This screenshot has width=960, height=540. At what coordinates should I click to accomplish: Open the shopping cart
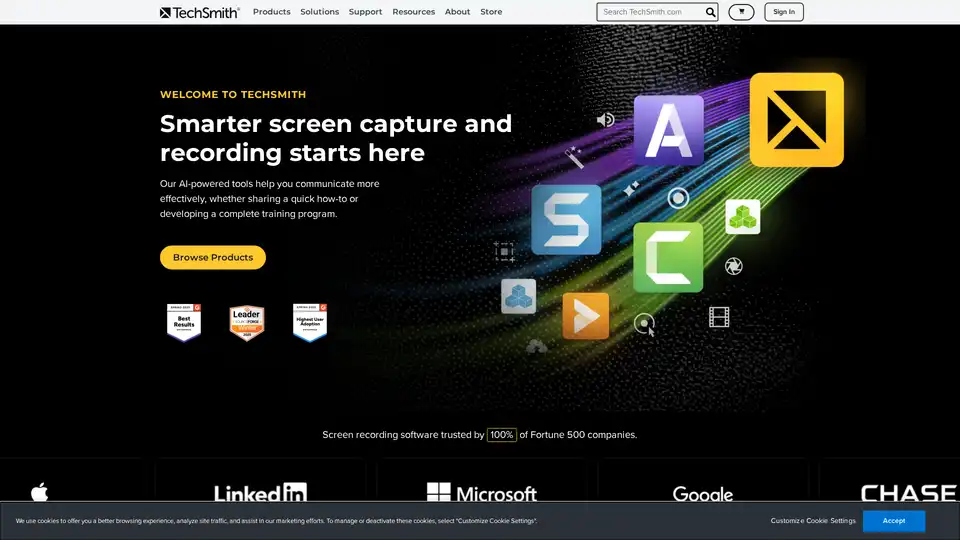(741, 12)
